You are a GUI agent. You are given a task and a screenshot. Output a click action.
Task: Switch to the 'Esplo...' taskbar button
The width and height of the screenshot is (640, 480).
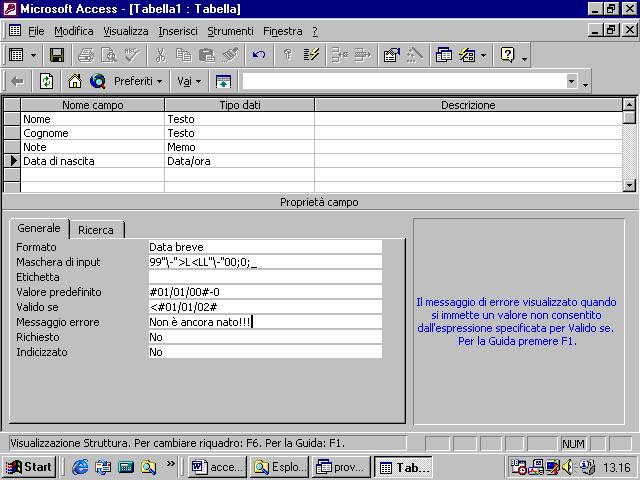point(280,467)
